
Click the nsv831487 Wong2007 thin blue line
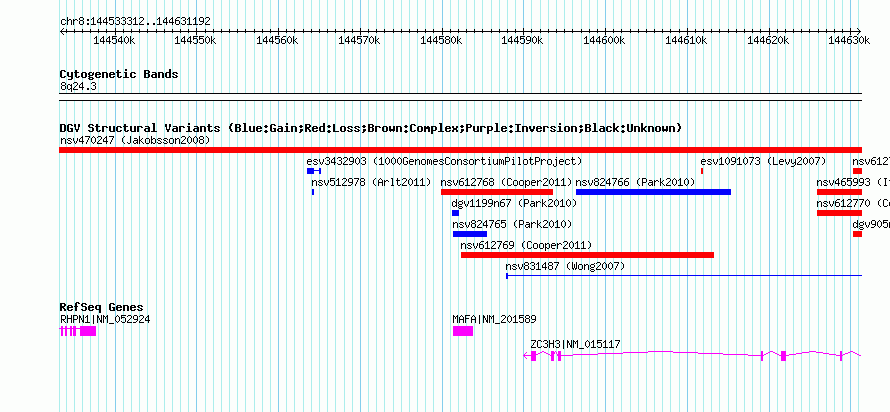(x=684, y=276)
